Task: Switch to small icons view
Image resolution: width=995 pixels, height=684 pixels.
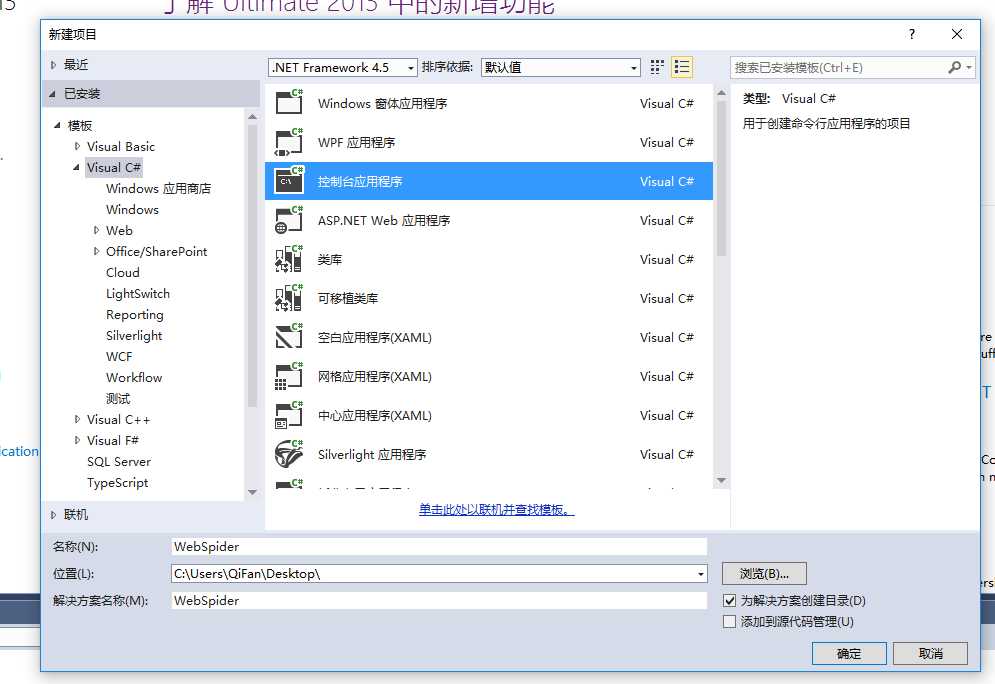Action: click(x=657, y=67)
